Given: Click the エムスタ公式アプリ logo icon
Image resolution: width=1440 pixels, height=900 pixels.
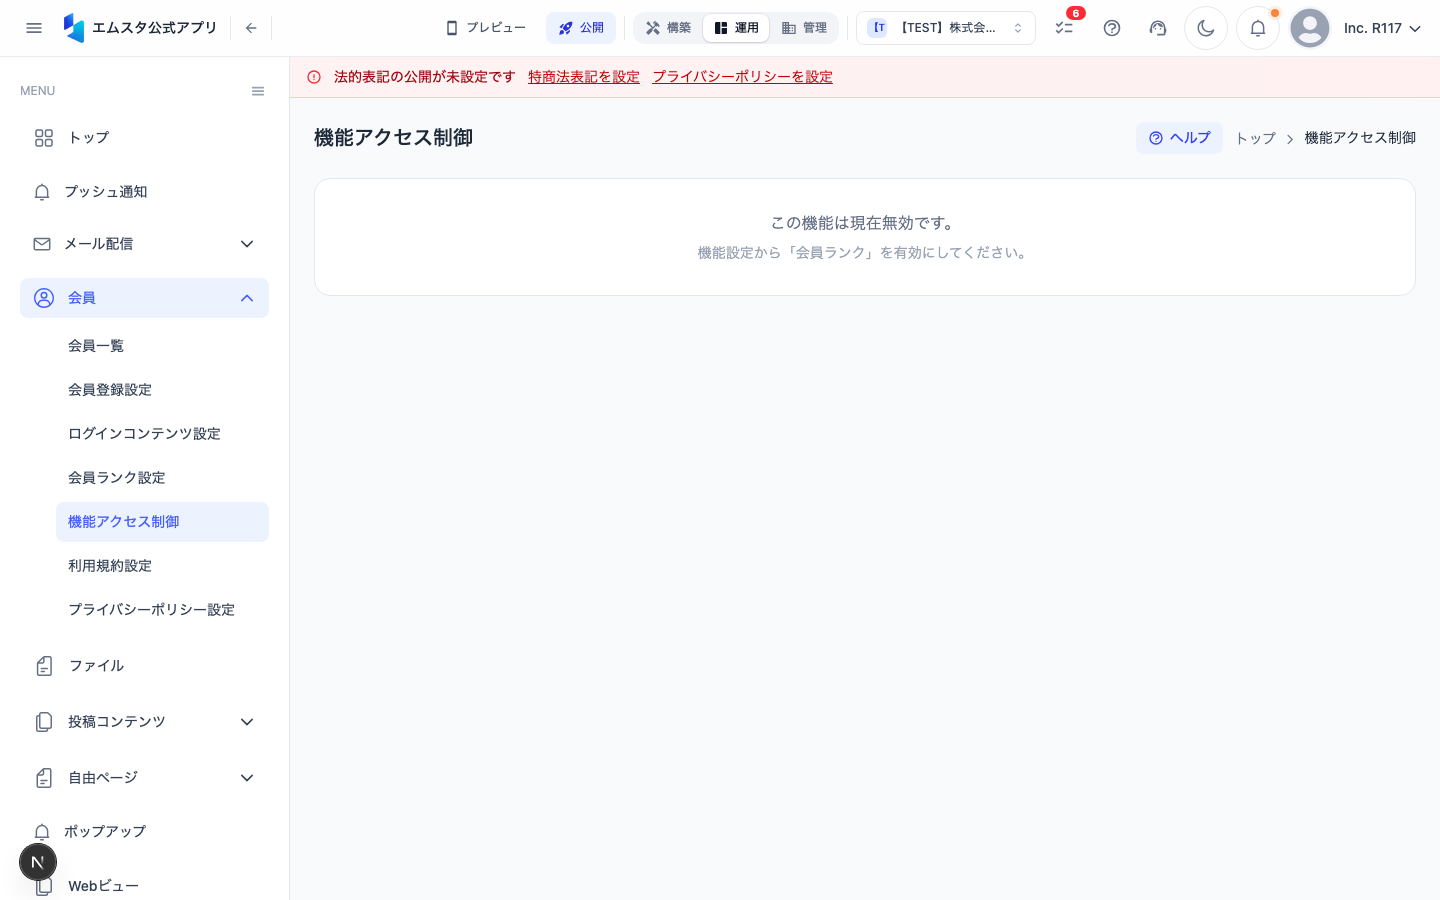Looking at the screenshot, I should pos(74,28).
